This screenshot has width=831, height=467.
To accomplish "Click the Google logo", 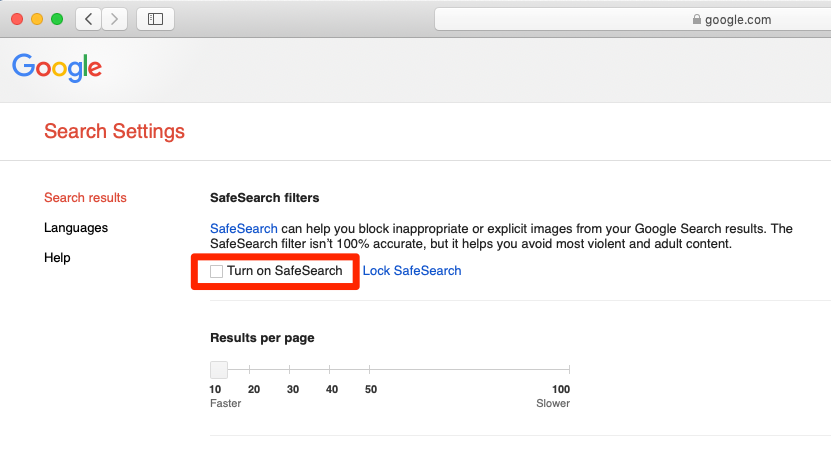I will [57, 67].
